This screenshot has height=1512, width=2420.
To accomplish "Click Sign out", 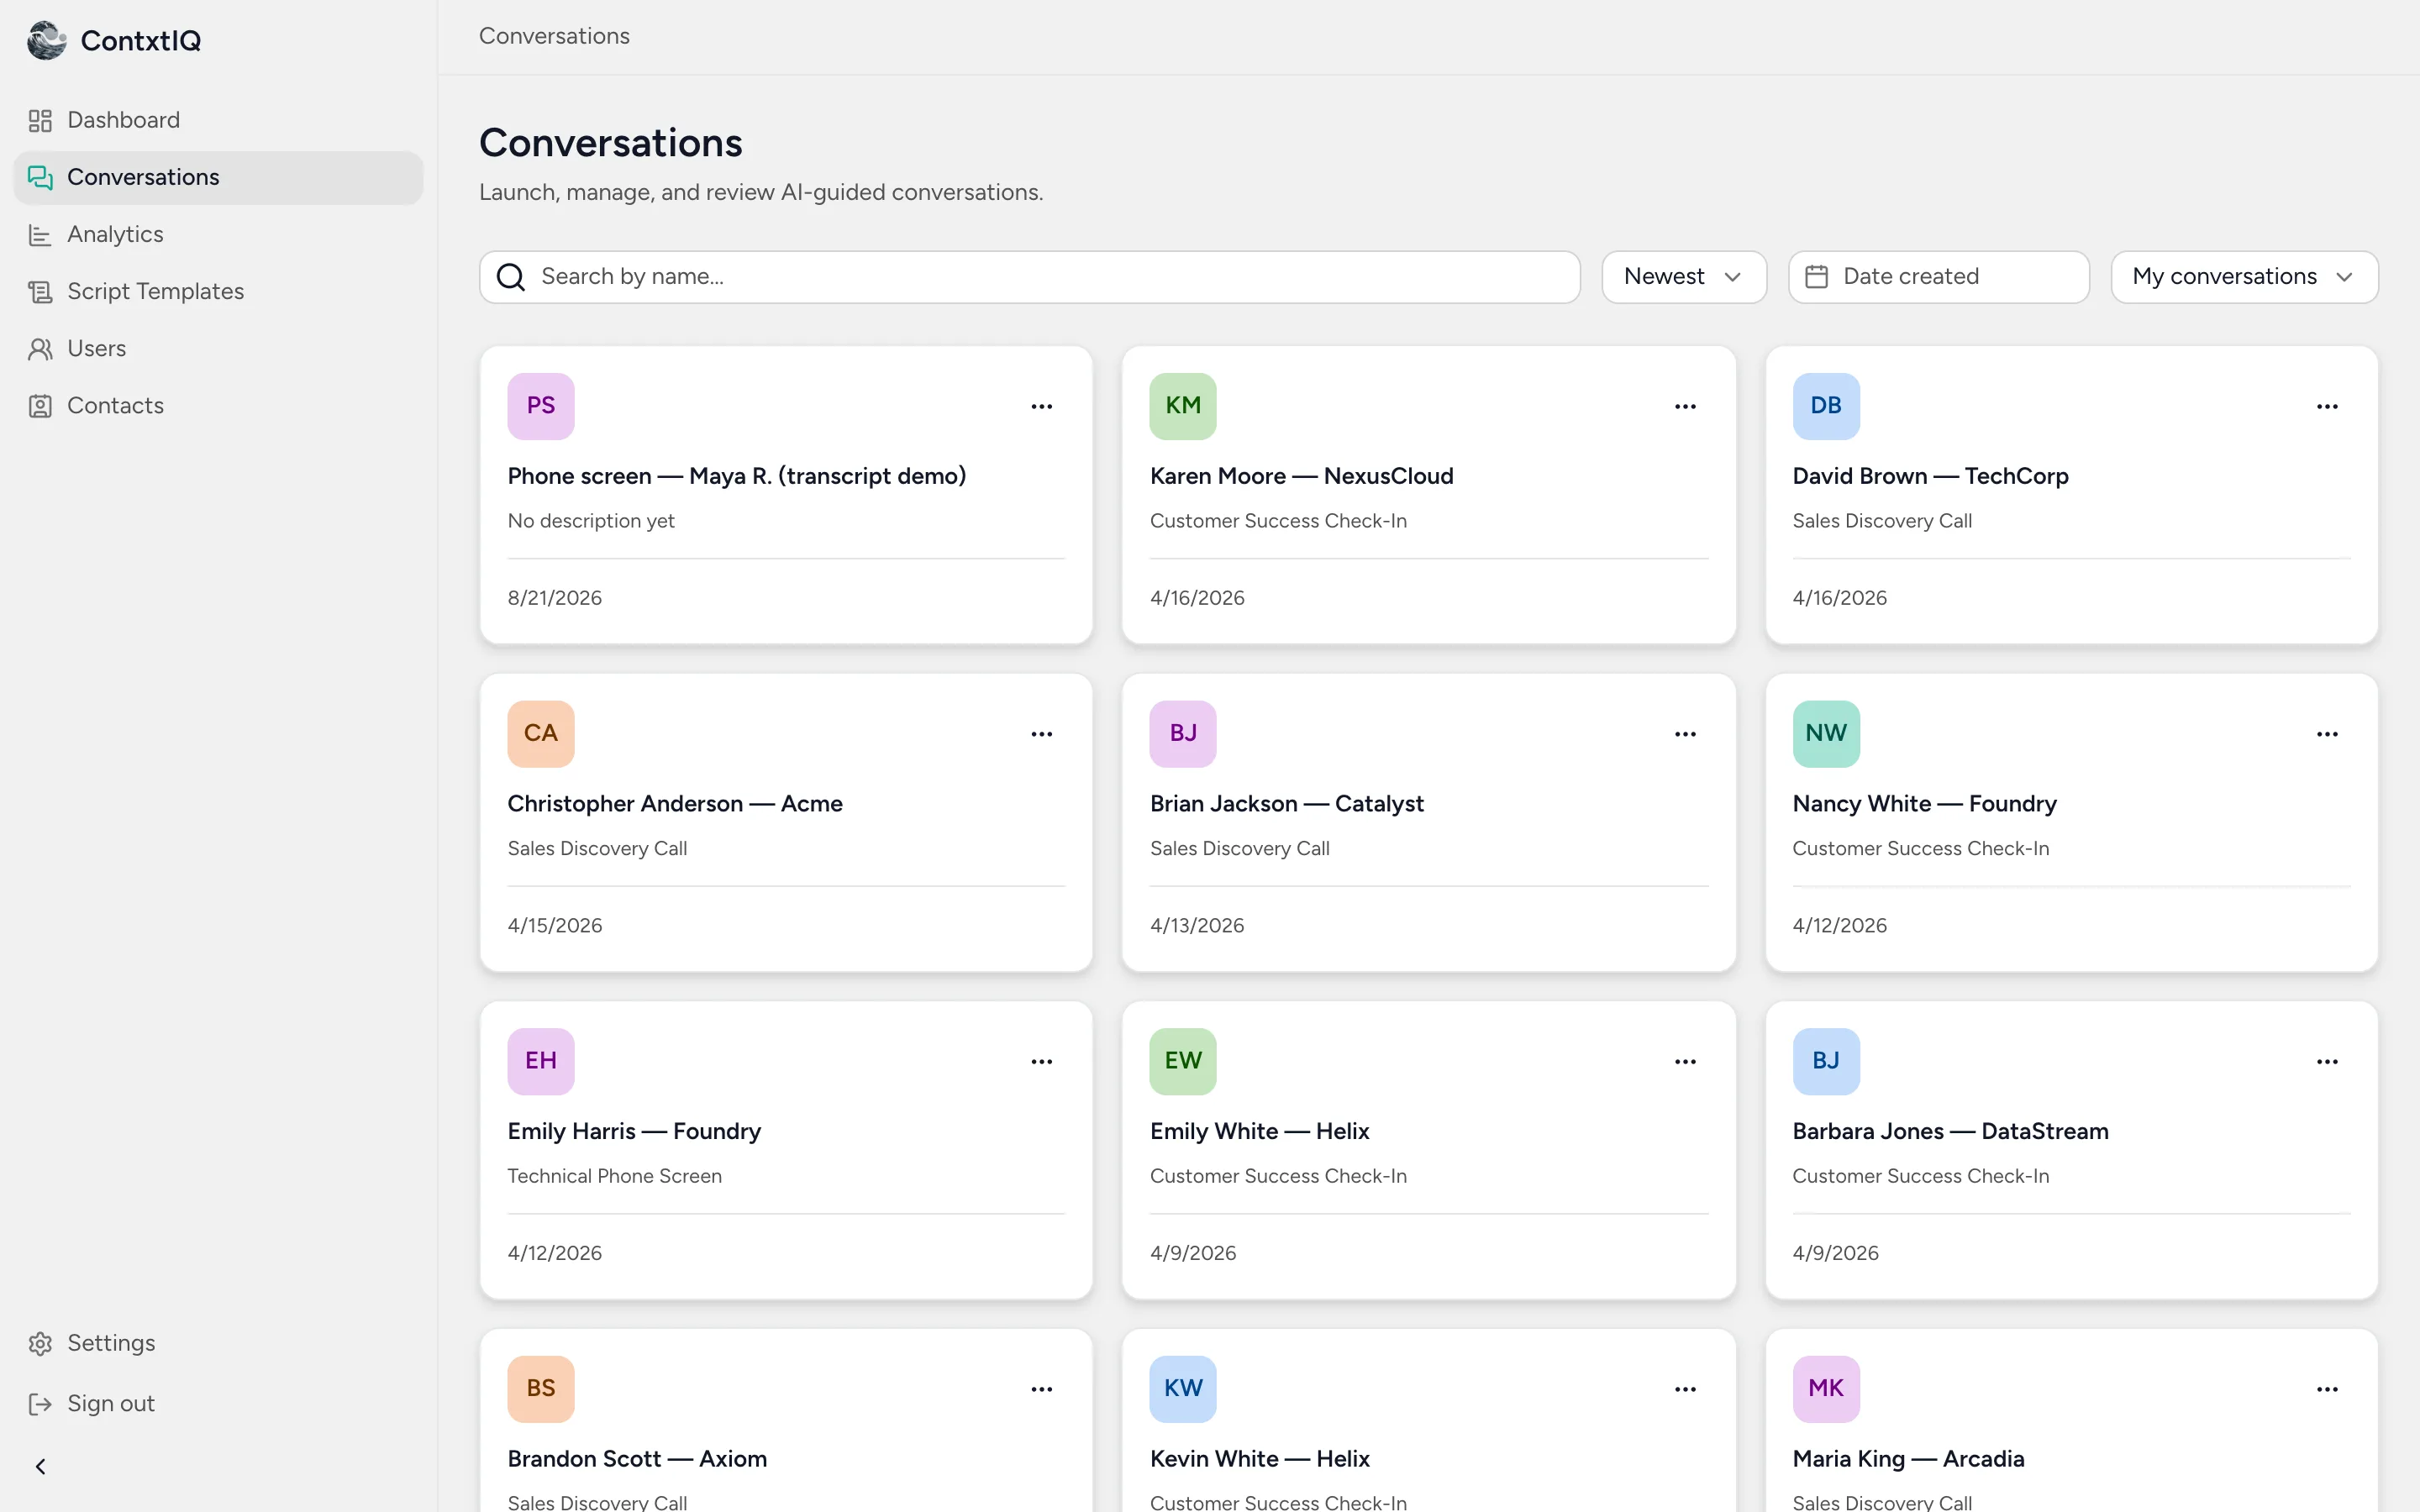I will point(218,1404).
